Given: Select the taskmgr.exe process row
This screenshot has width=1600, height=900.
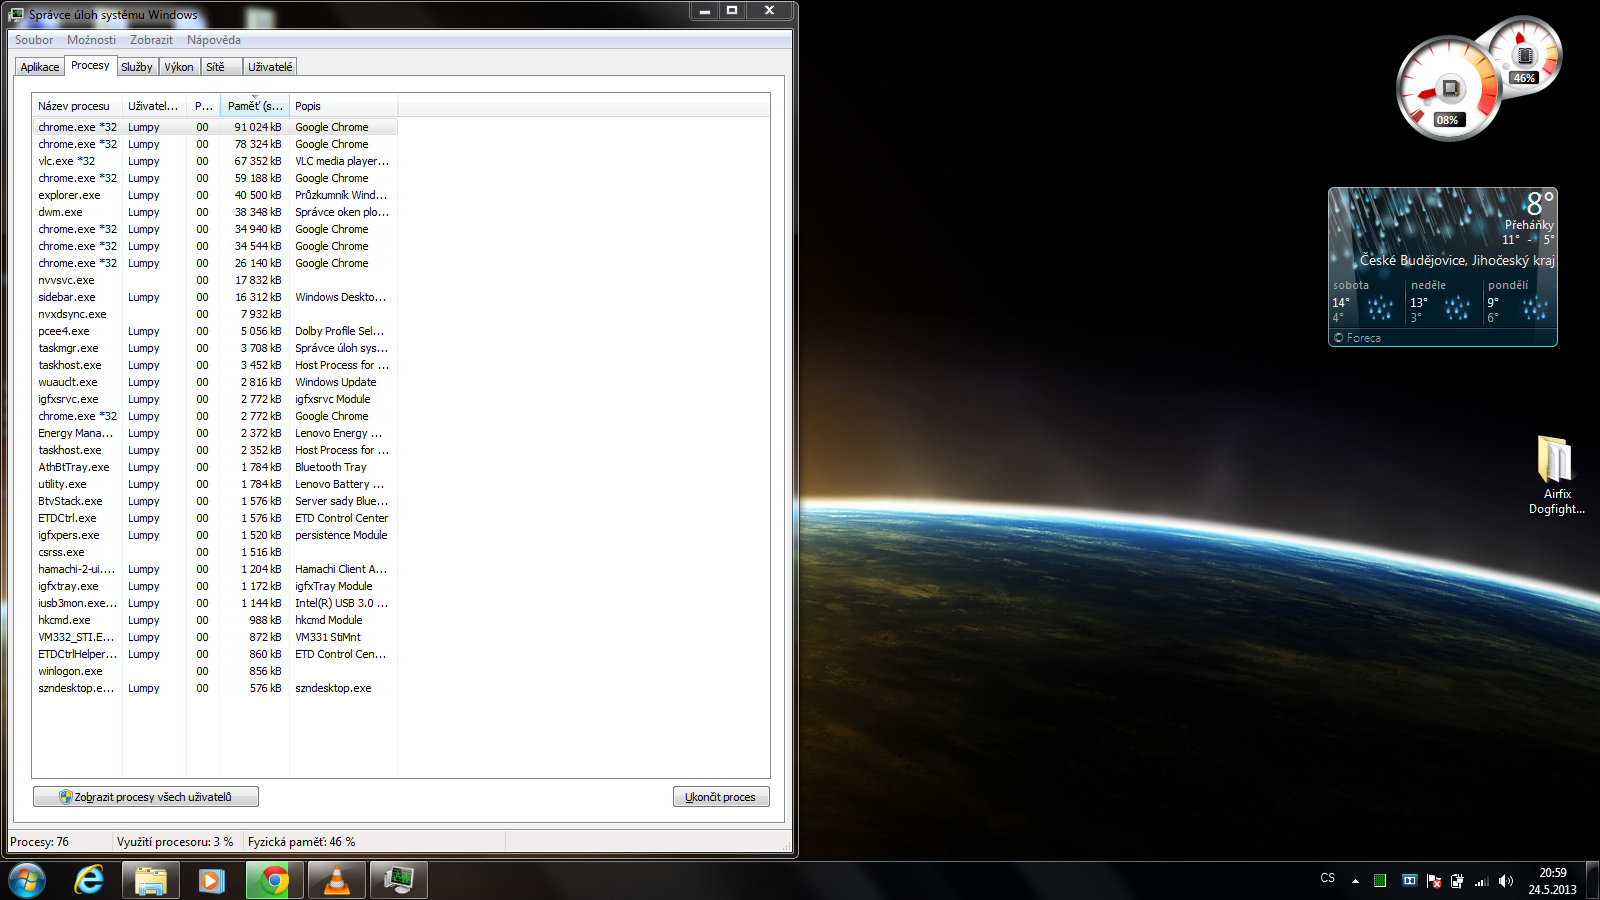Looking at the screenshot, I should pos(215,348).
